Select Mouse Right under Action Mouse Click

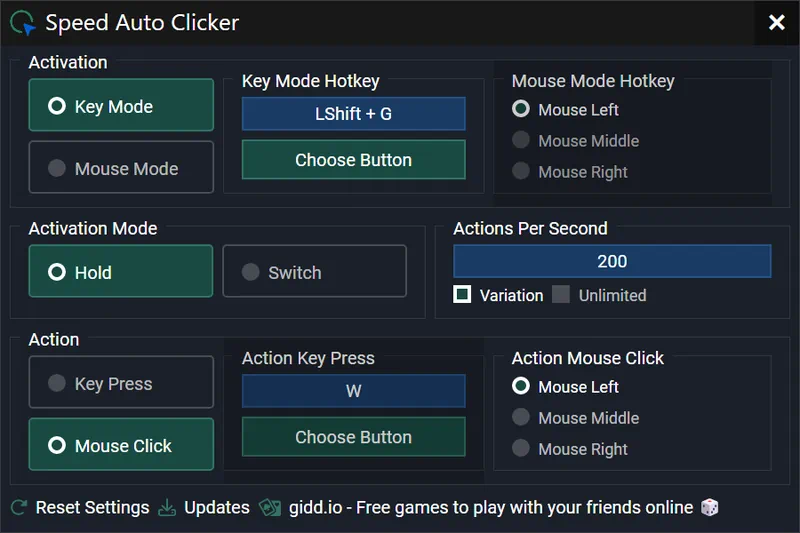click(x=521, y=449)
